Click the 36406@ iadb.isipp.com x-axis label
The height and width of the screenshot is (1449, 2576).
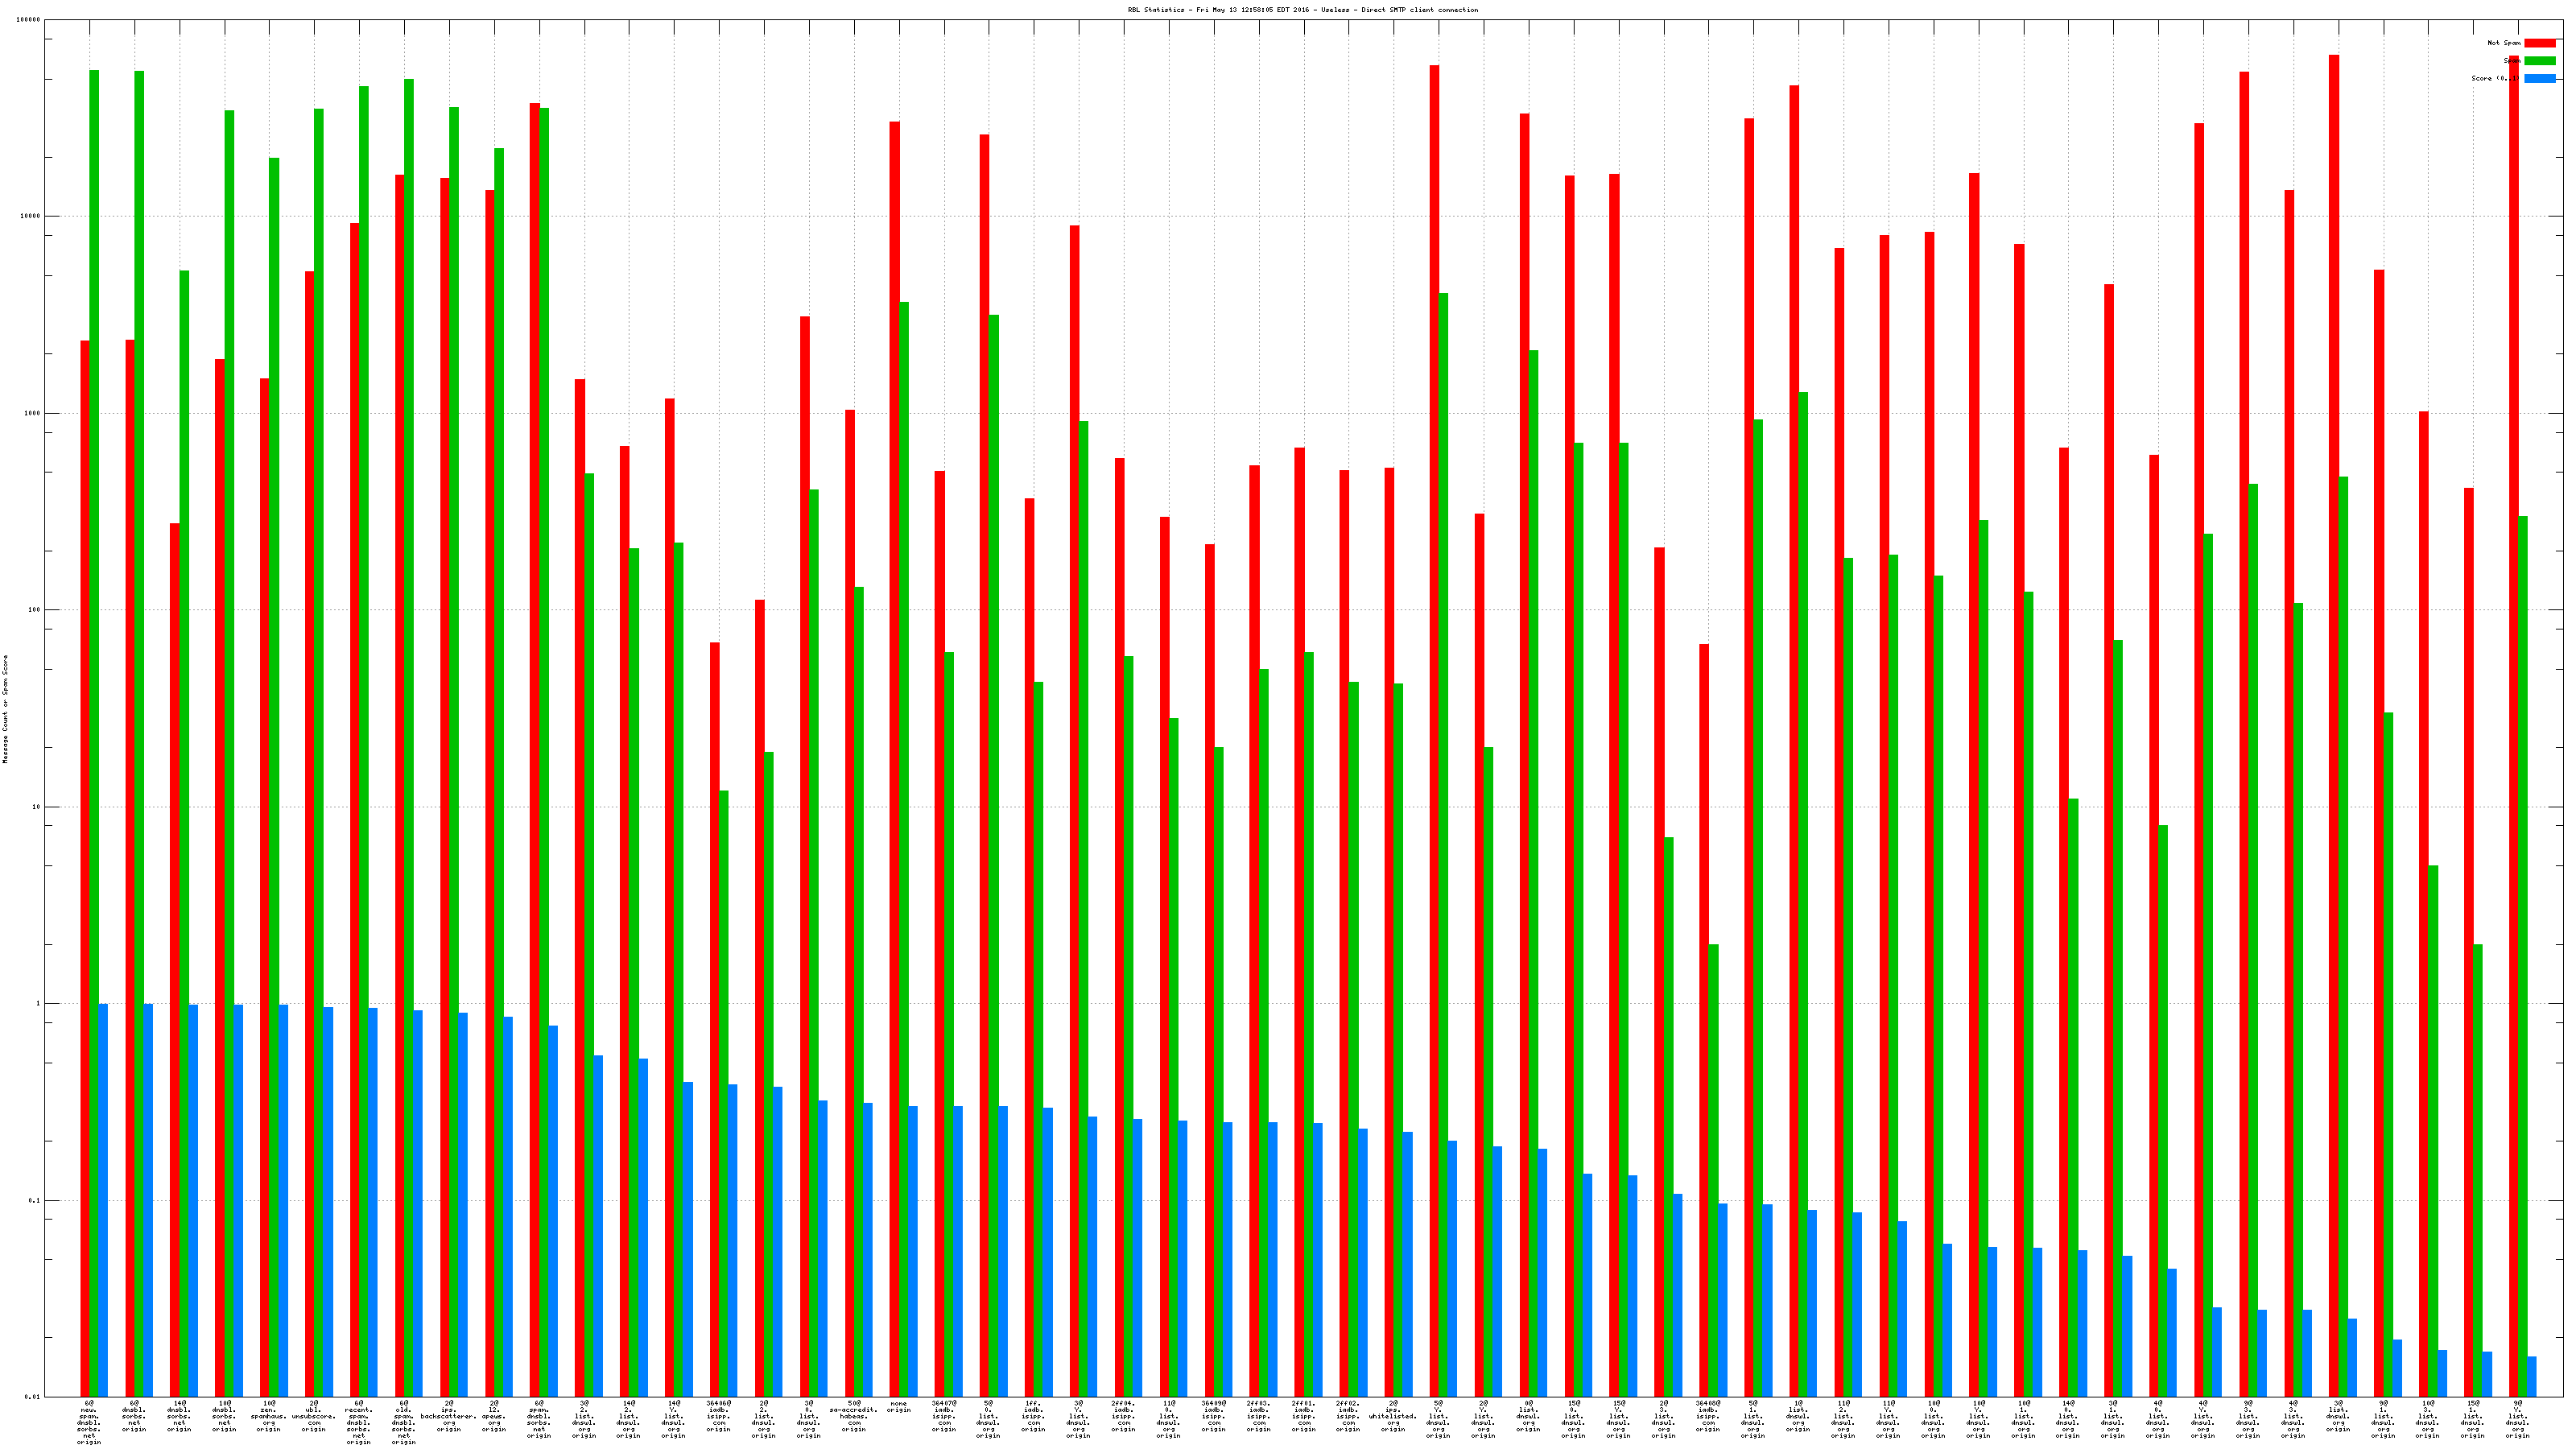pyautogui.click(x=718, y=1416)
